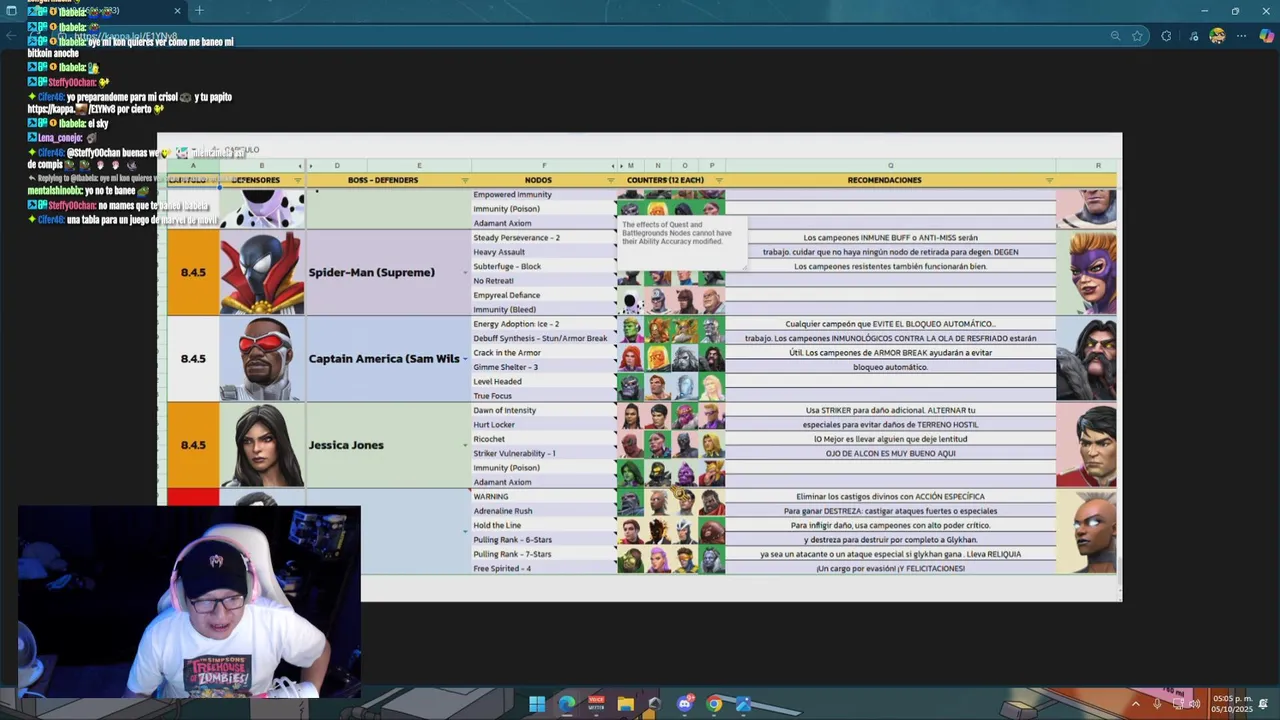
Task: Open the filter dropdown on RECOMENDACIONES header
Action: coord(1049,180)
